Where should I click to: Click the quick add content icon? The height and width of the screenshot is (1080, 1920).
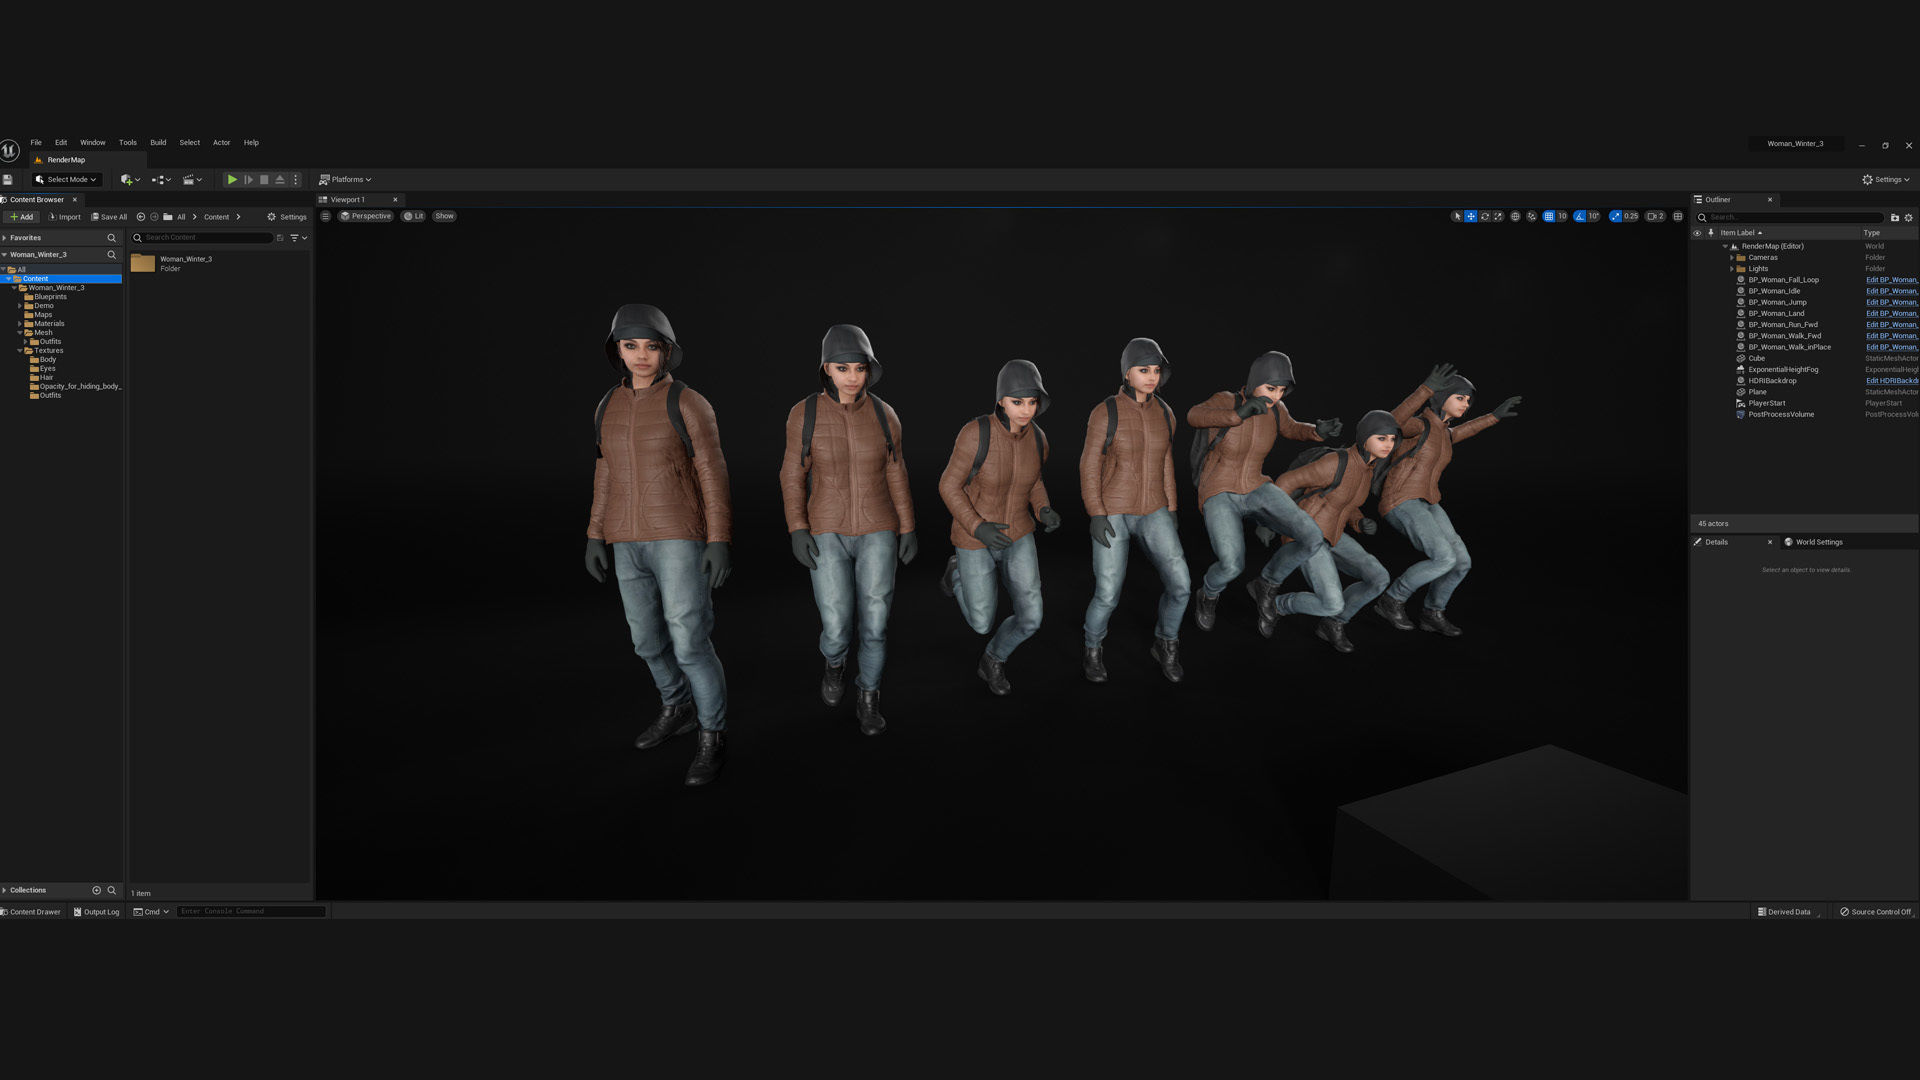(x=127, y=180)
